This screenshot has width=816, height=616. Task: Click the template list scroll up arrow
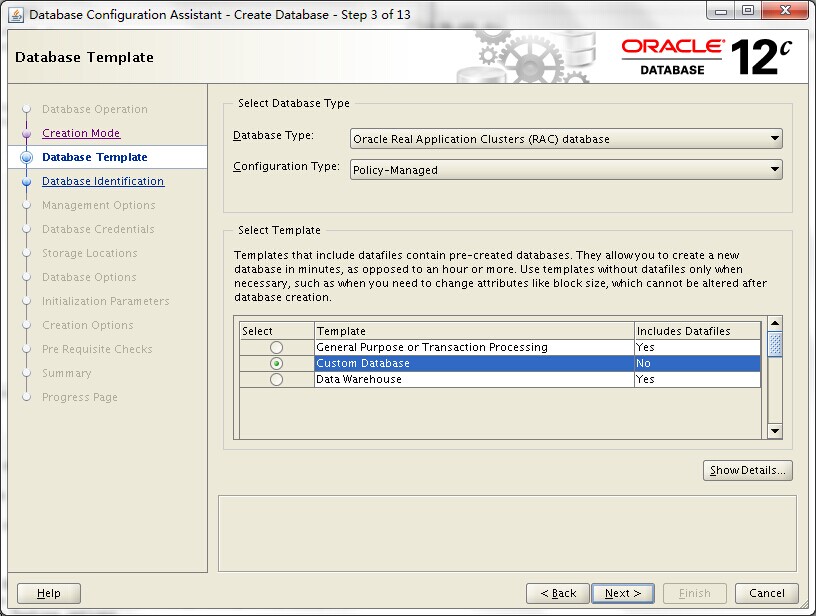coord(775,324)
